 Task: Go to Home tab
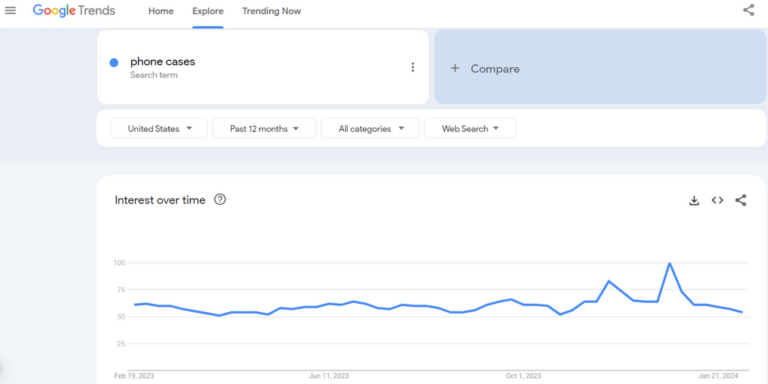(161, 11)
